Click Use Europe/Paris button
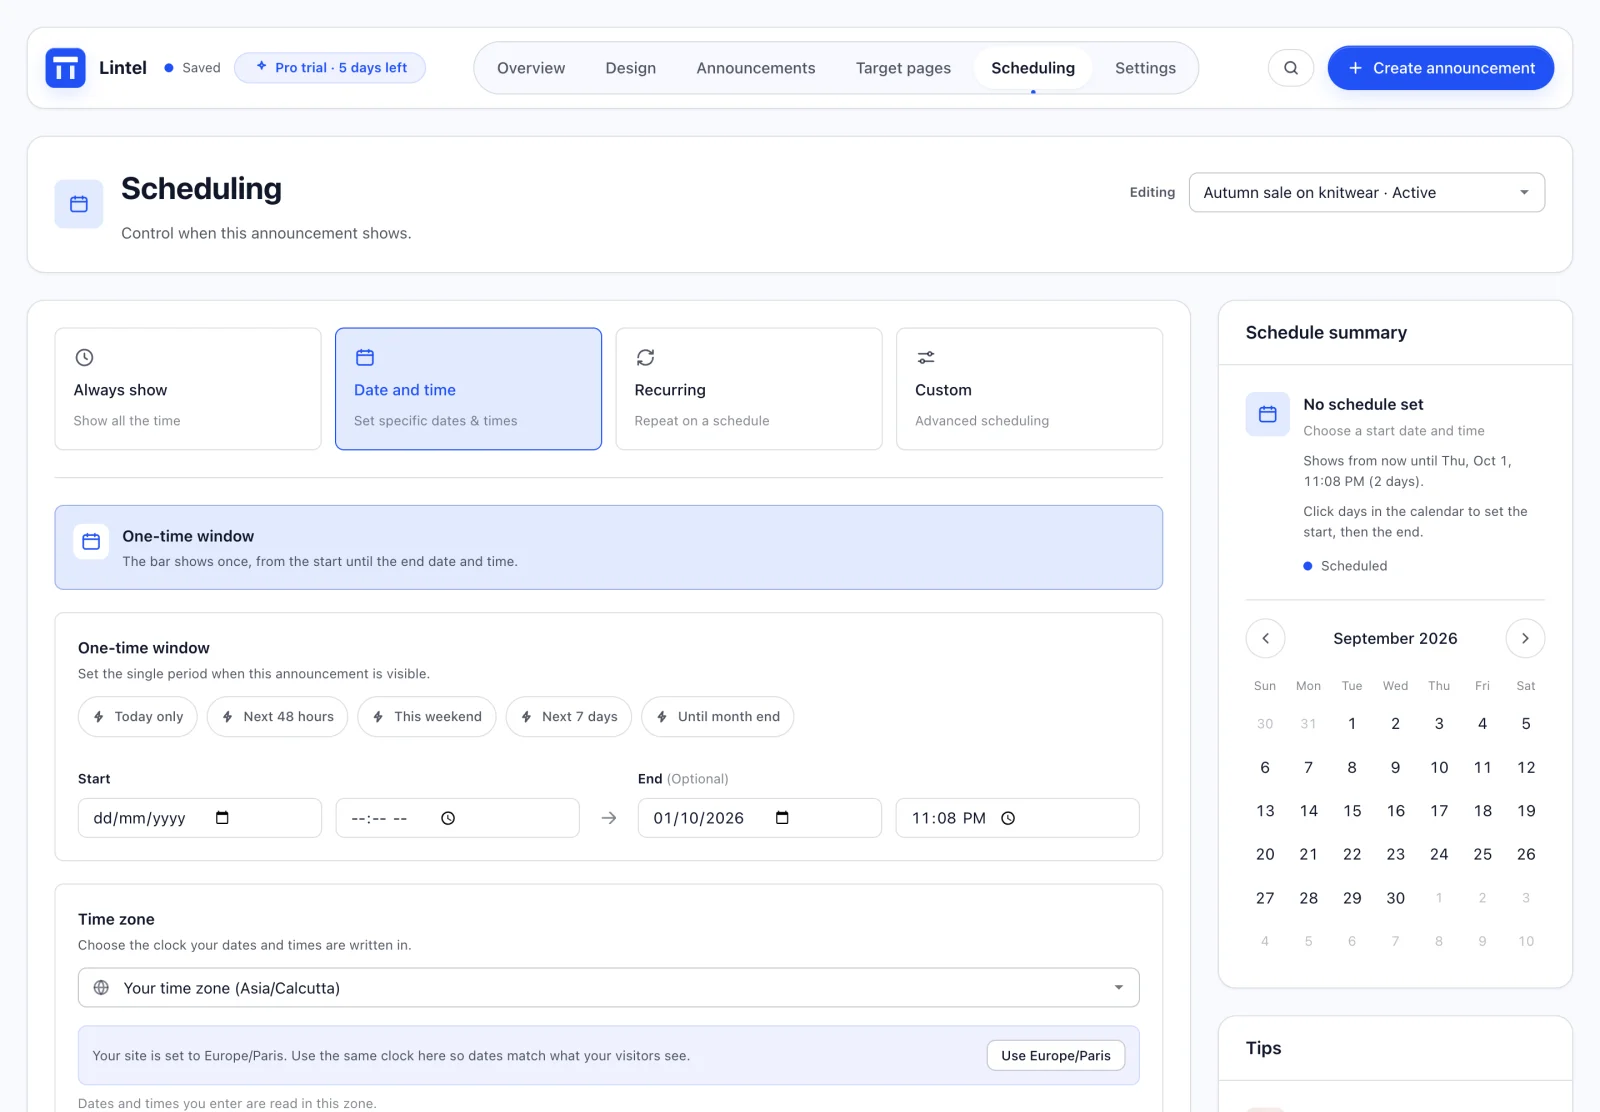Image resolution: width=1600 pixels, height=1112 pixels. 1056,1056
